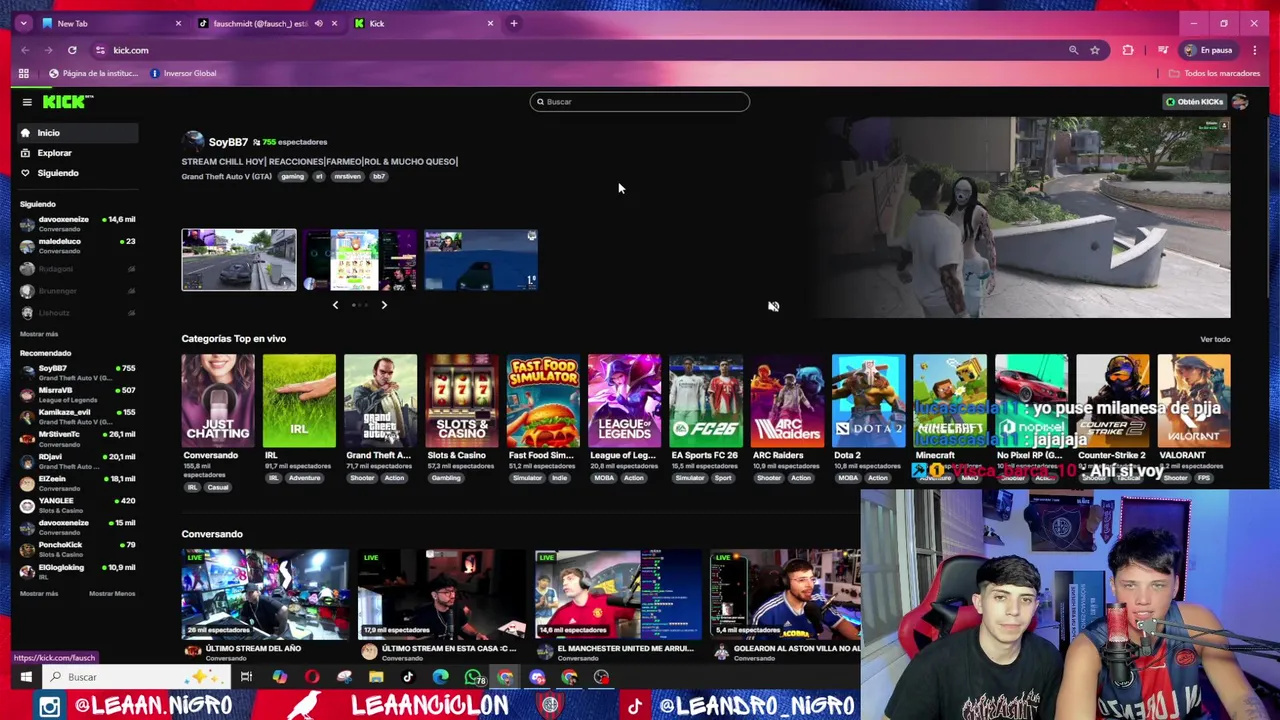1280x720 pixels.
Task: Bookmark this page with star icon
Action: point(1095,50)
